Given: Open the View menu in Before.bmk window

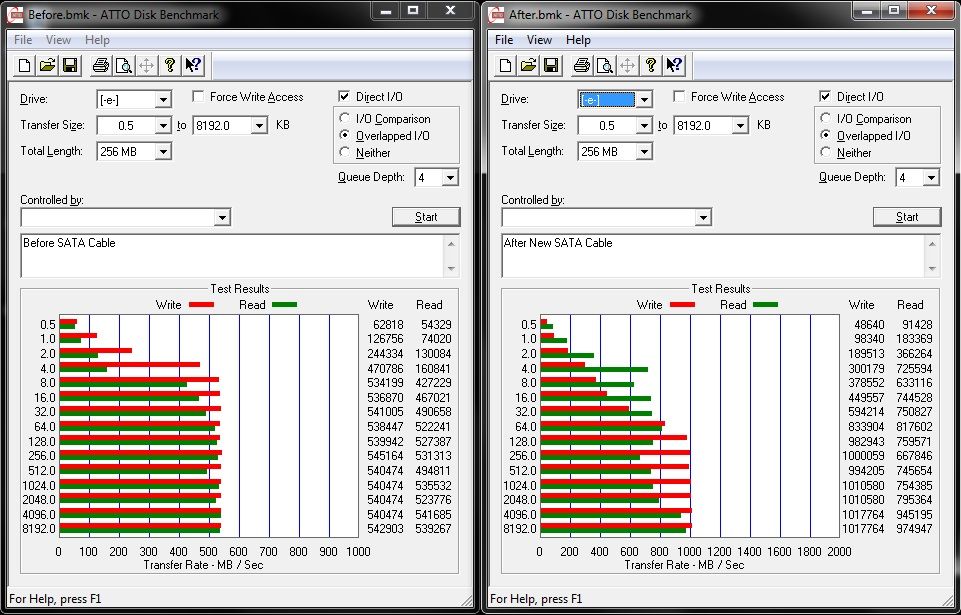Looking at the screenshot, I should (x=58, y=40).
